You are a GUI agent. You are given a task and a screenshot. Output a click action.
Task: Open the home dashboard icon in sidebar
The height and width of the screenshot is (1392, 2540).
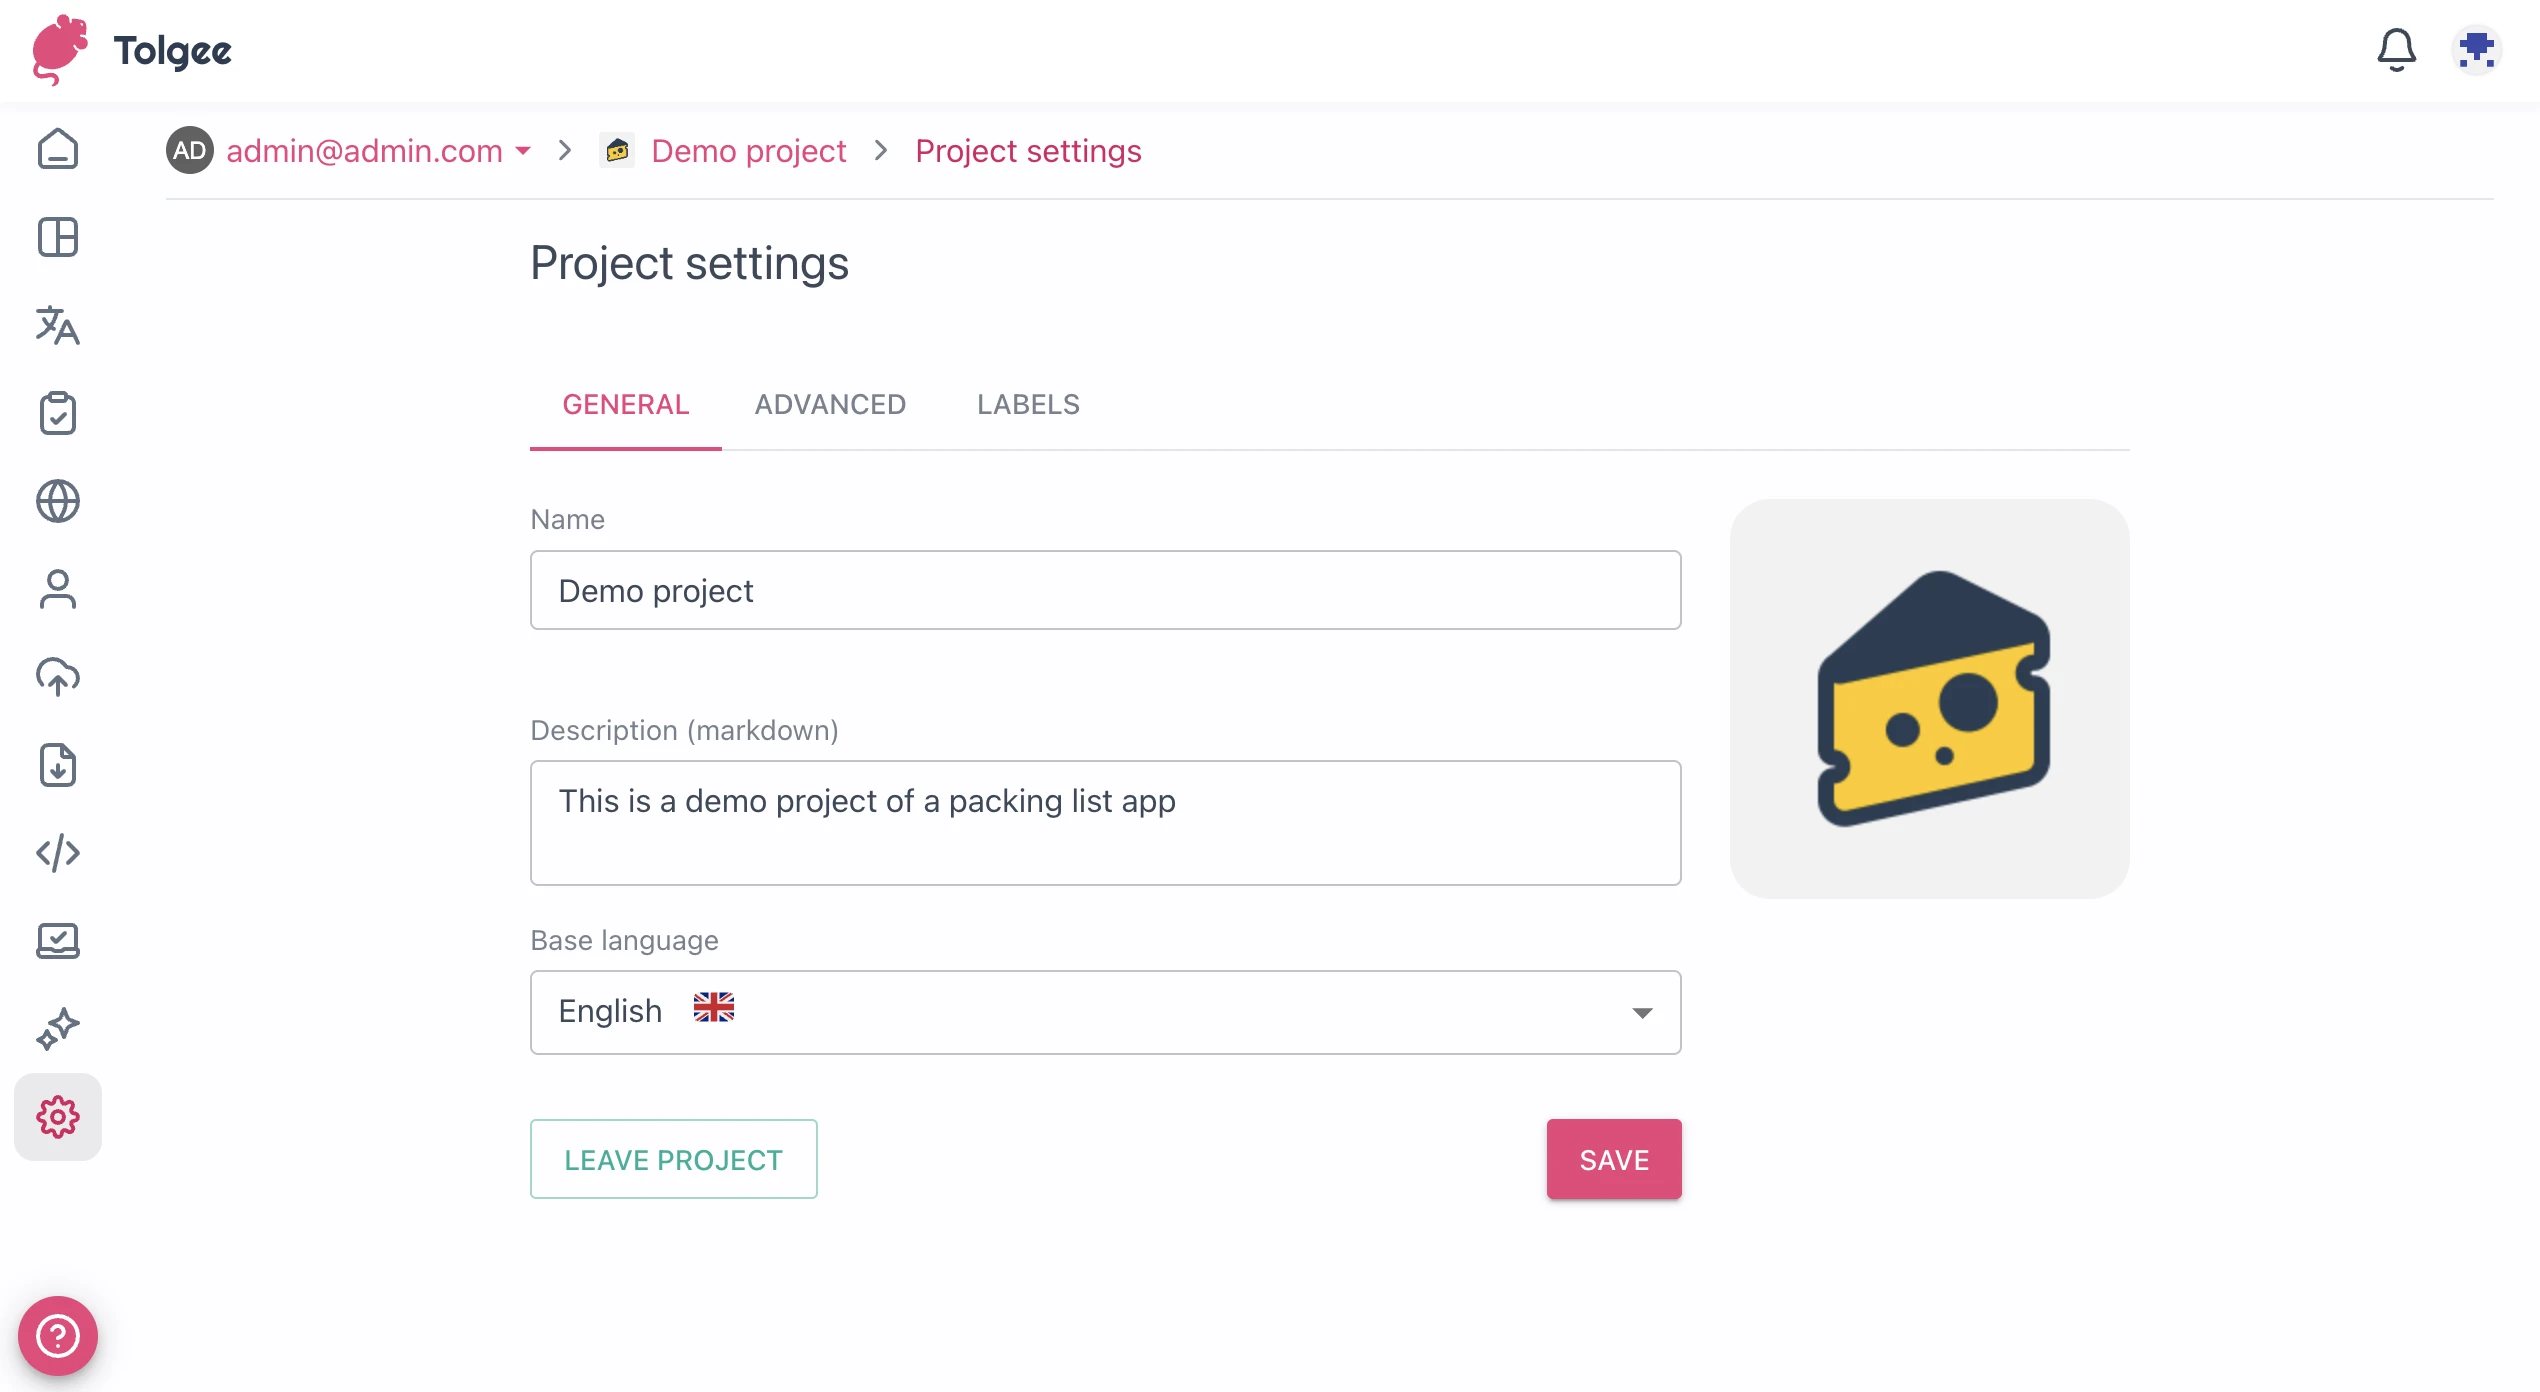58,148
